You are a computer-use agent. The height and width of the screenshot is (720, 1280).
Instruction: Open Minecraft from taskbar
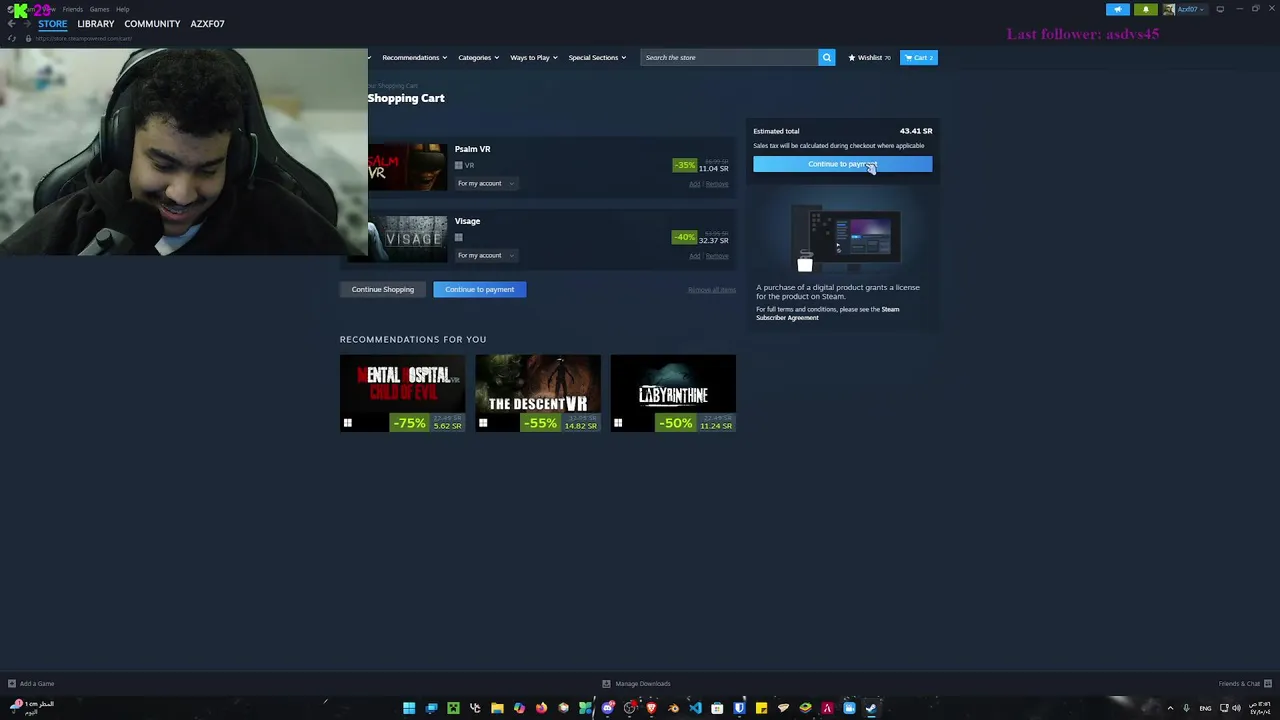(453, 708)
